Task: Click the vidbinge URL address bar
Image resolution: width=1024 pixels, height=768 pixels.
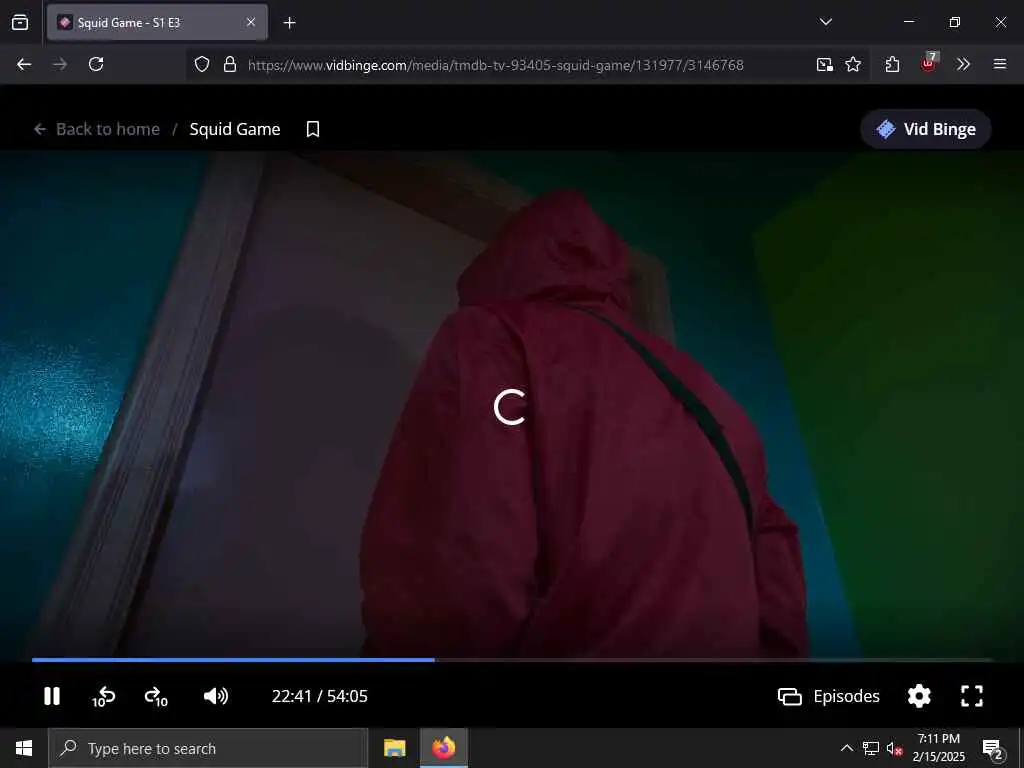Action: tap(496, 65)
